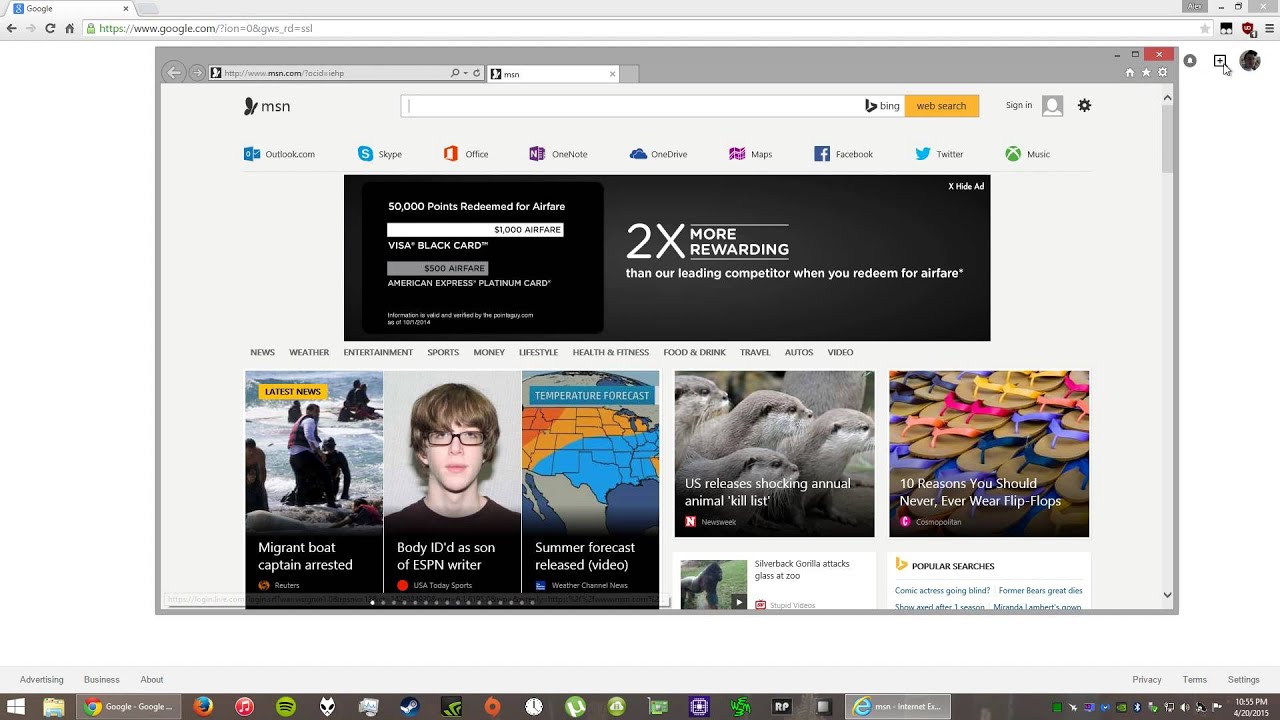1280x720 pixels.
Task: Open the Windows Start button
Action: [16, 707]
